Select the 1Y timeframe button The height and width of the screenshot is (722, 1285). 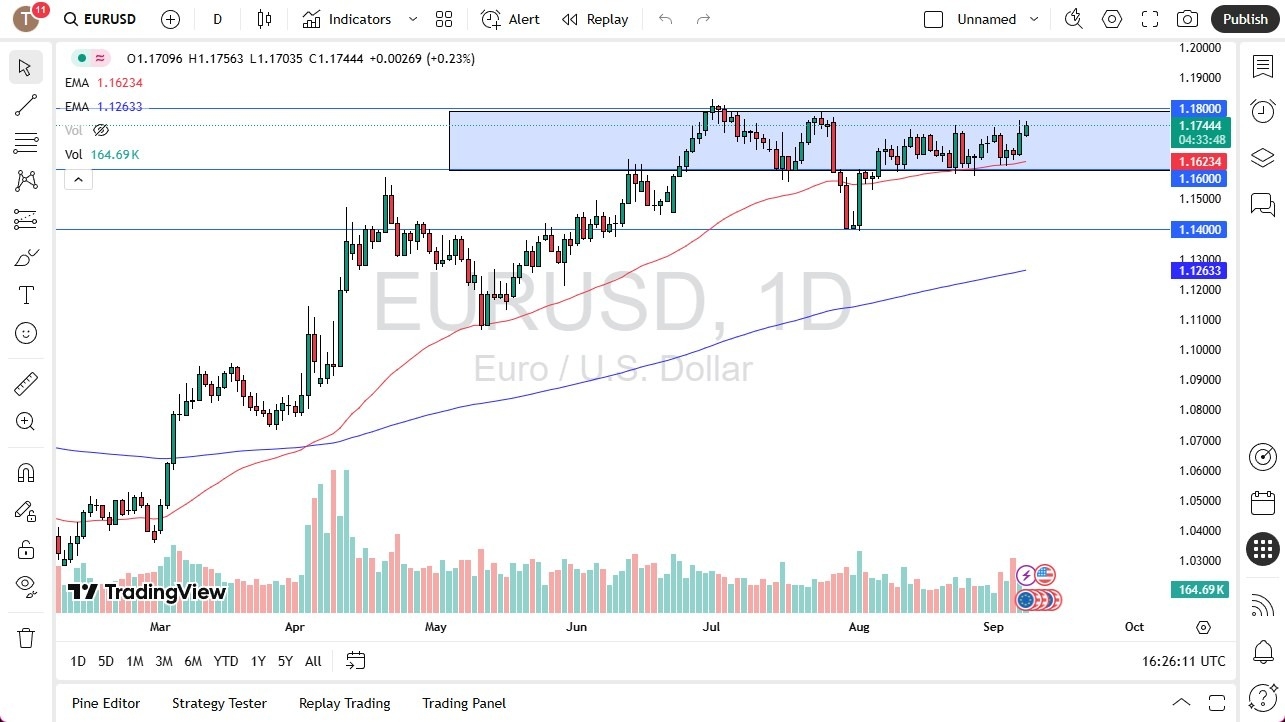click(x=257, y=661)
